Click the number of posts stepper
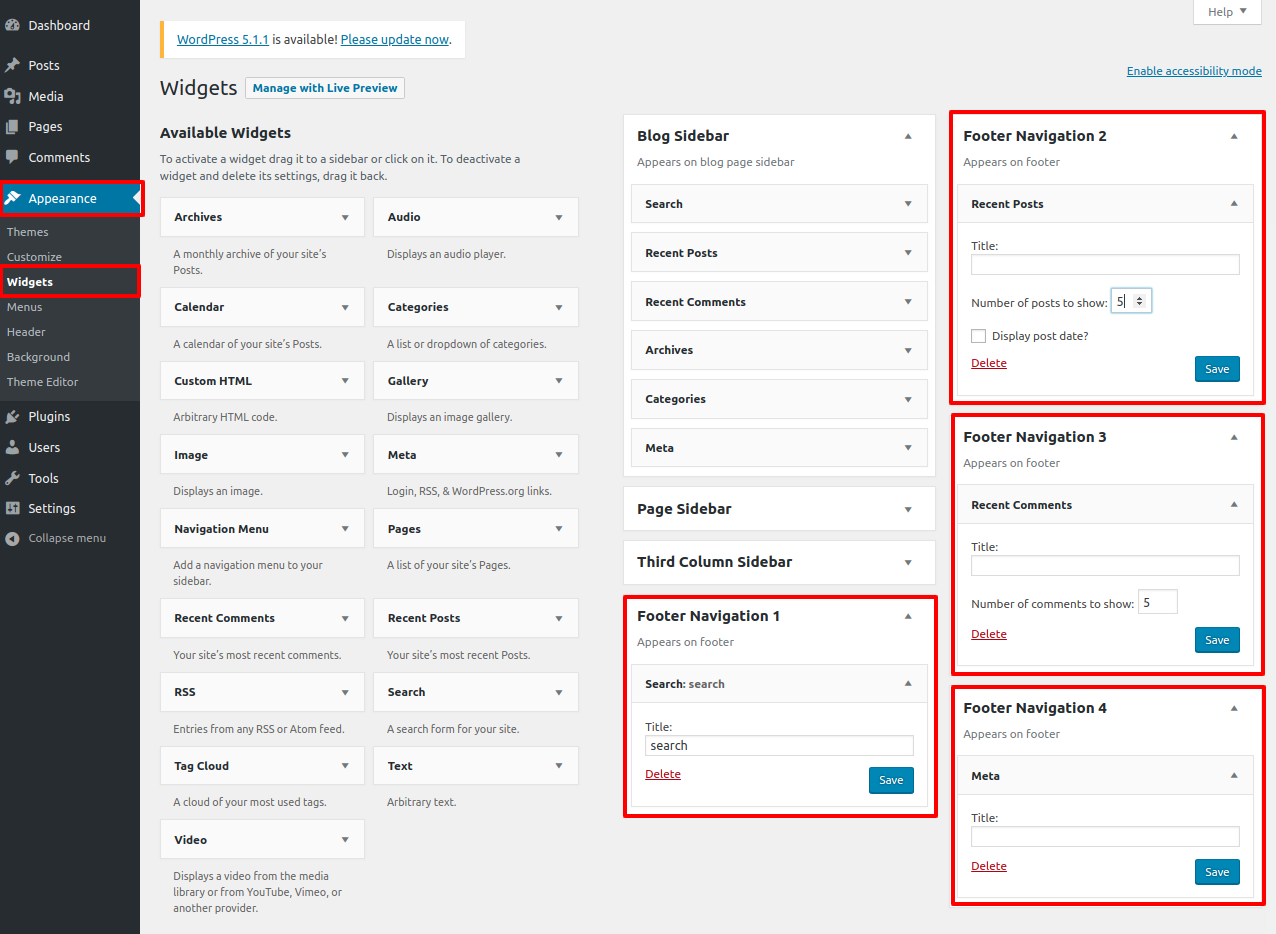The height and width of the screenshot is (934, 1276). (x=1139, y=301)
